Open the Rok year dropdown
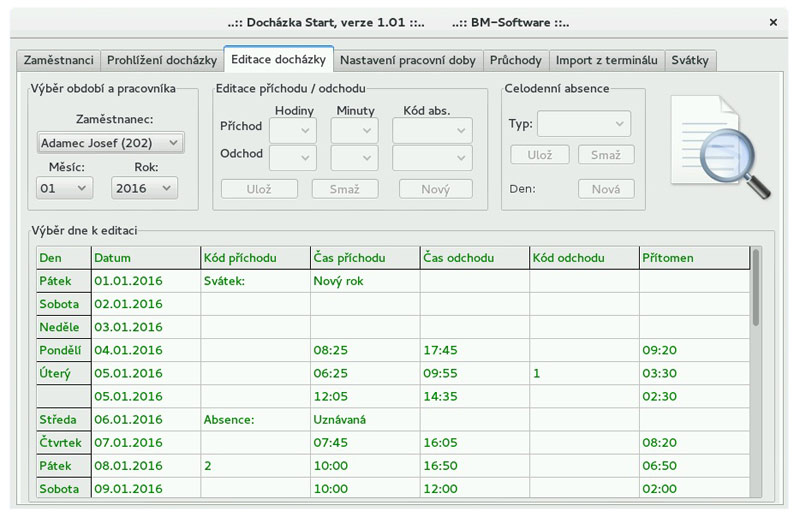The width and height of the screenshot is (800, 517). coord(143,187)
